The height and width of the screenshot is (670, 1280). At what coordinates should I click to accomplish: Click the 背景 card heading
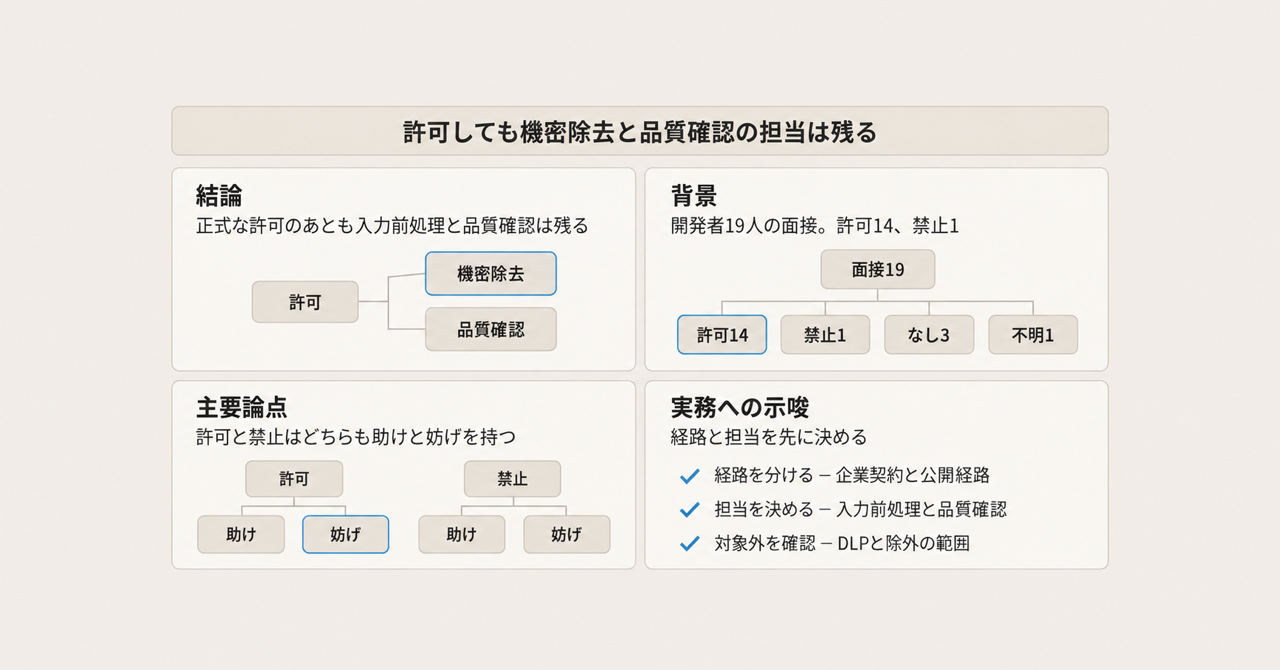click(x=694, y=195)
